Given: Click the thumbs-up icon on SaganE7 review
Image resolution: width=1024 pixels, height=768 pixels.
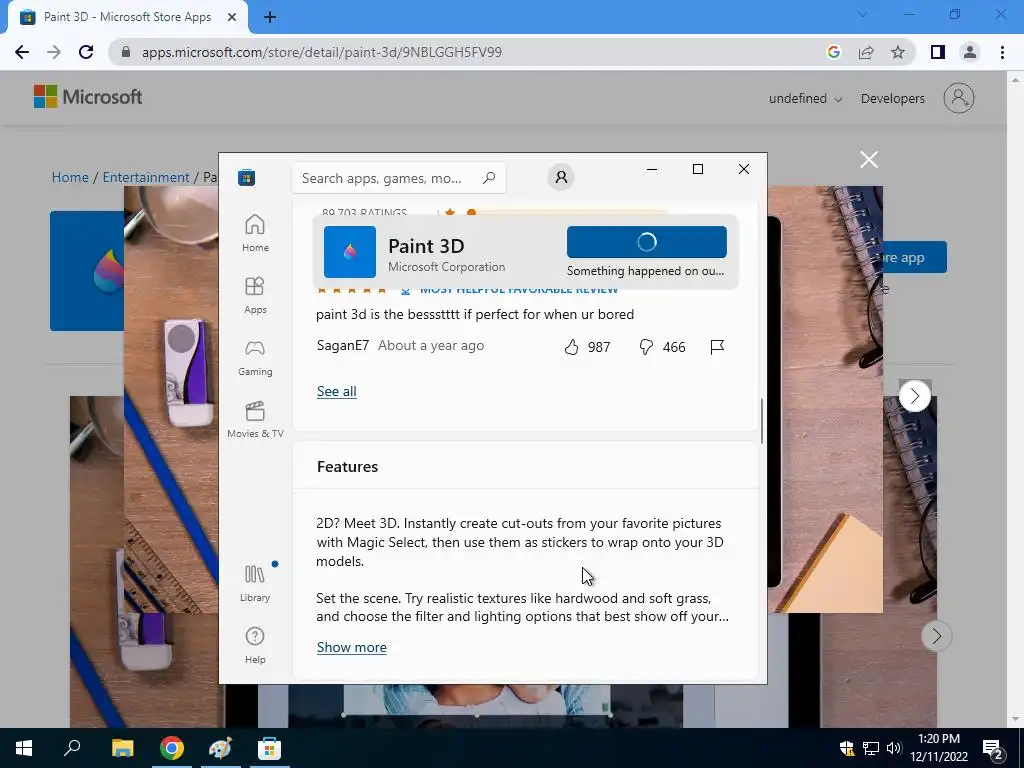Looking at the screenshot, I should point(571,347).
